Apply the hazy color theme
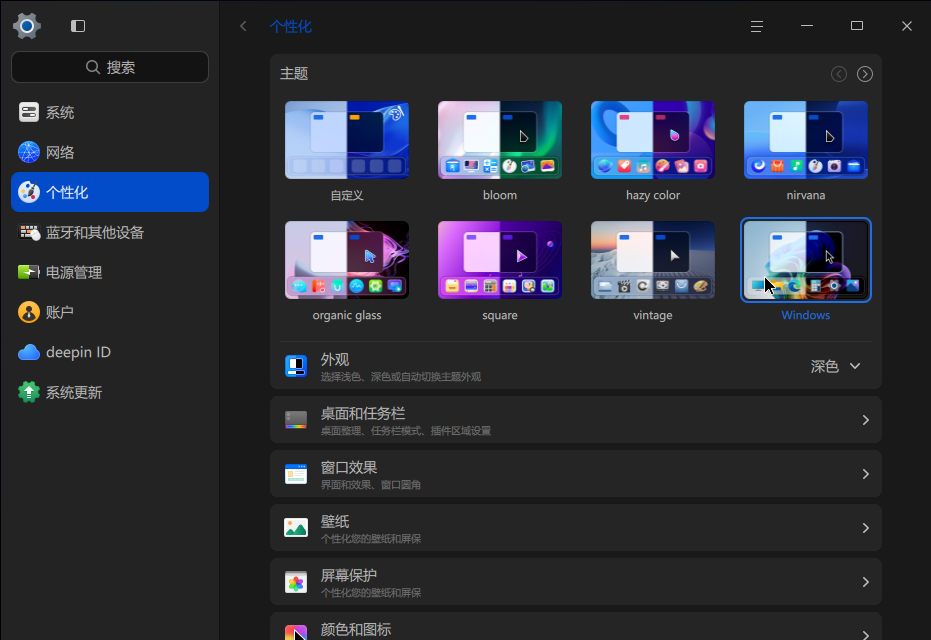The height and width of the screenshot is (640, 931). 653,140
